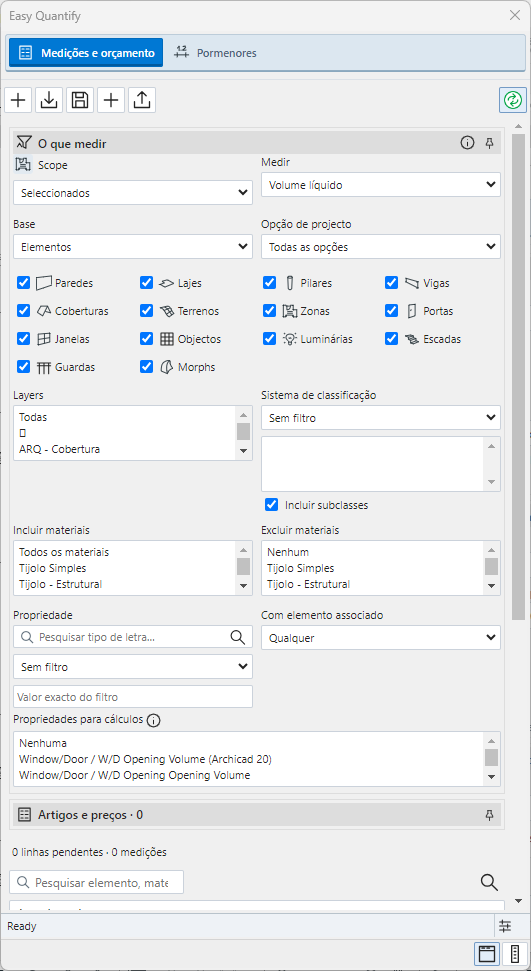Select W/D Opening Opening Volume property
Image resolution: width=531 pixels, height=971 pixels.
click(250, 775)
